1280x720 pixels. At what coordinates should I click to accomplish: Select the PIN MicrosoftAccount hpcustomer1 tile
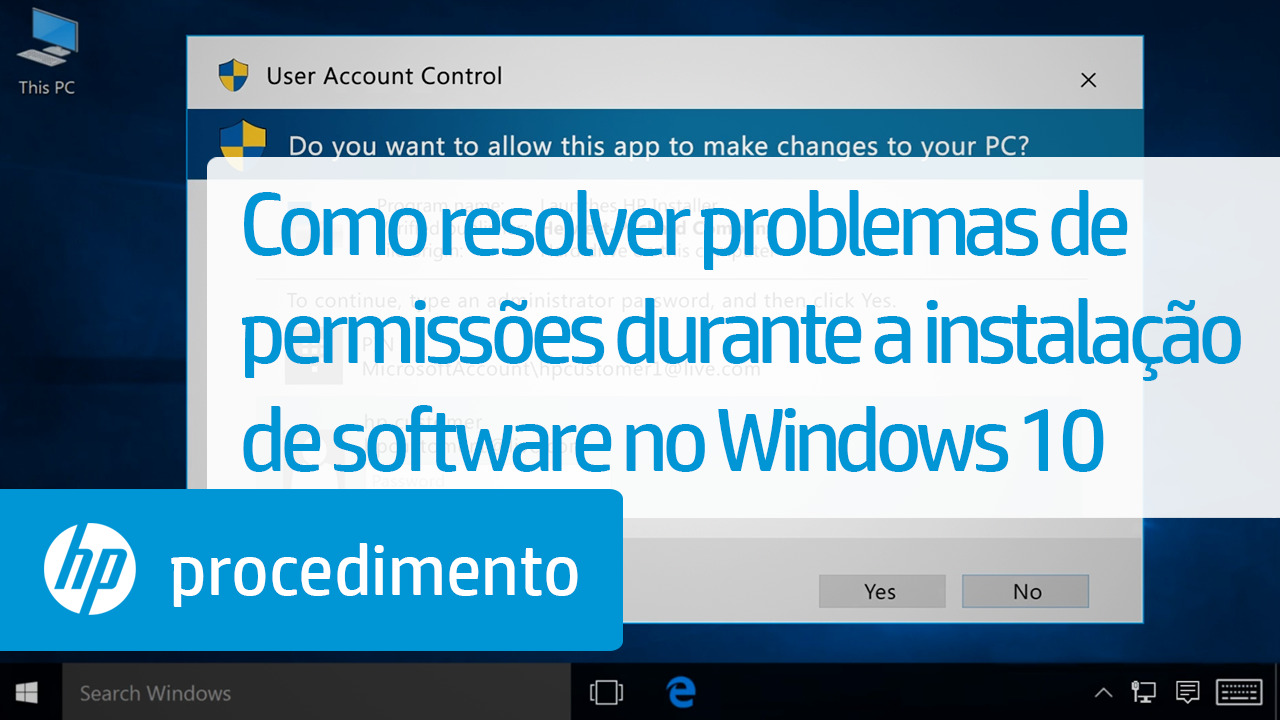coord(523,358)
